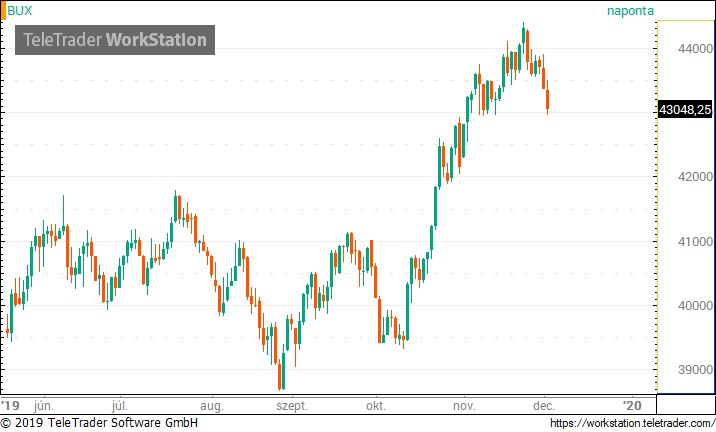Click the 'nov.' month label
The height and width of the screenshot is (432, 716).
[464, 406]
